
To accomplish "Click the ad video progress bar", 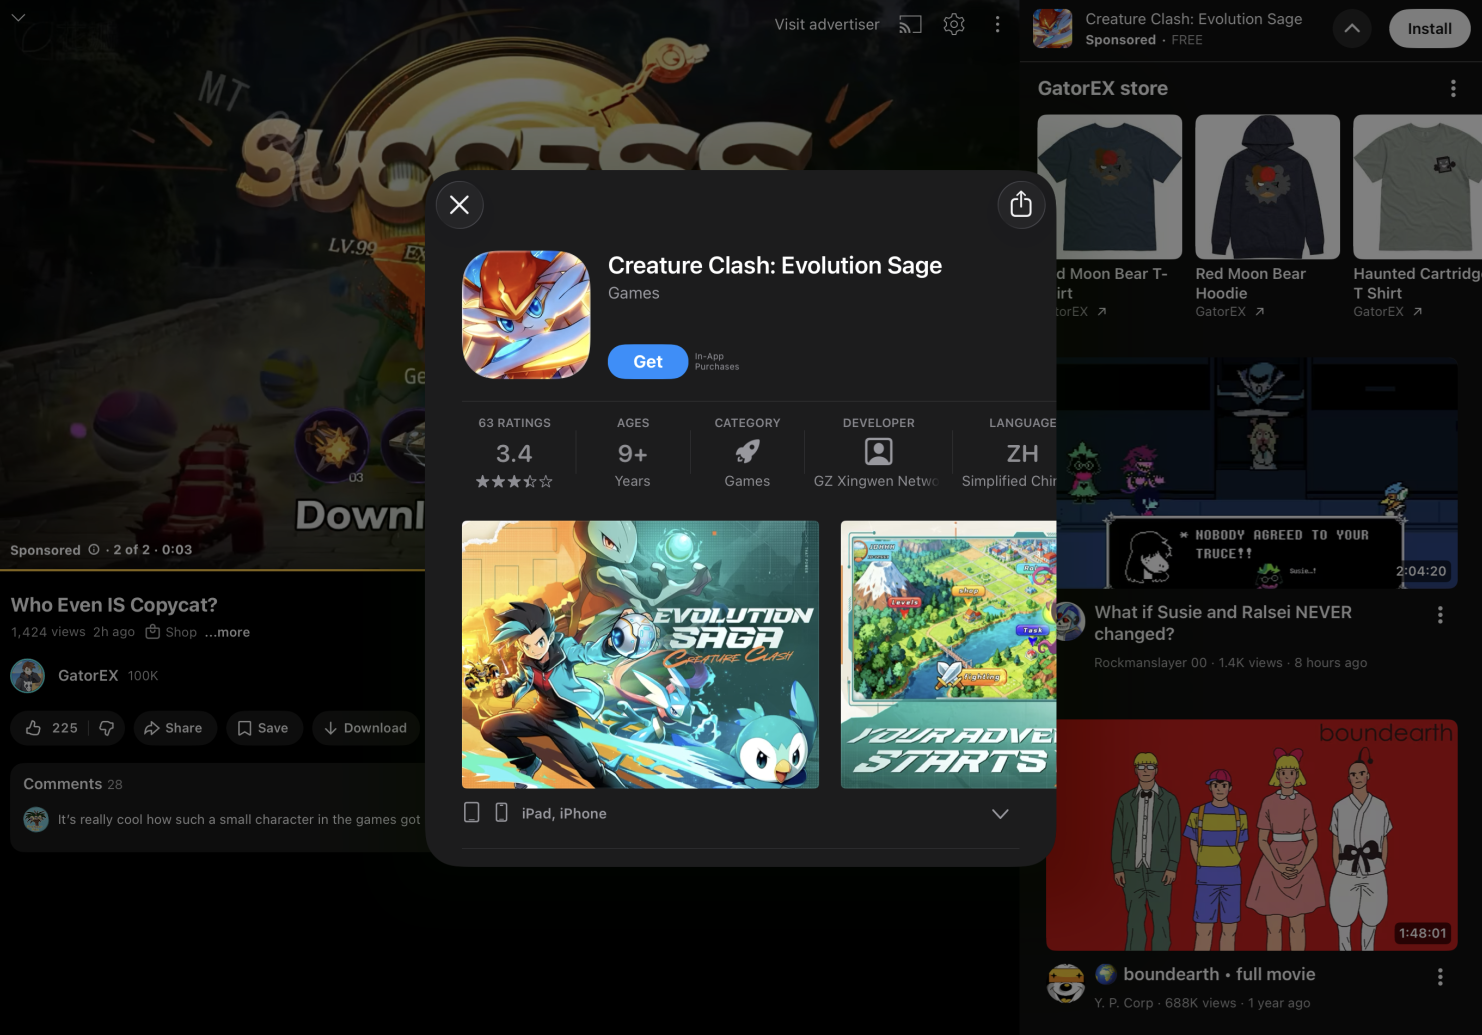I will point(212,569).
